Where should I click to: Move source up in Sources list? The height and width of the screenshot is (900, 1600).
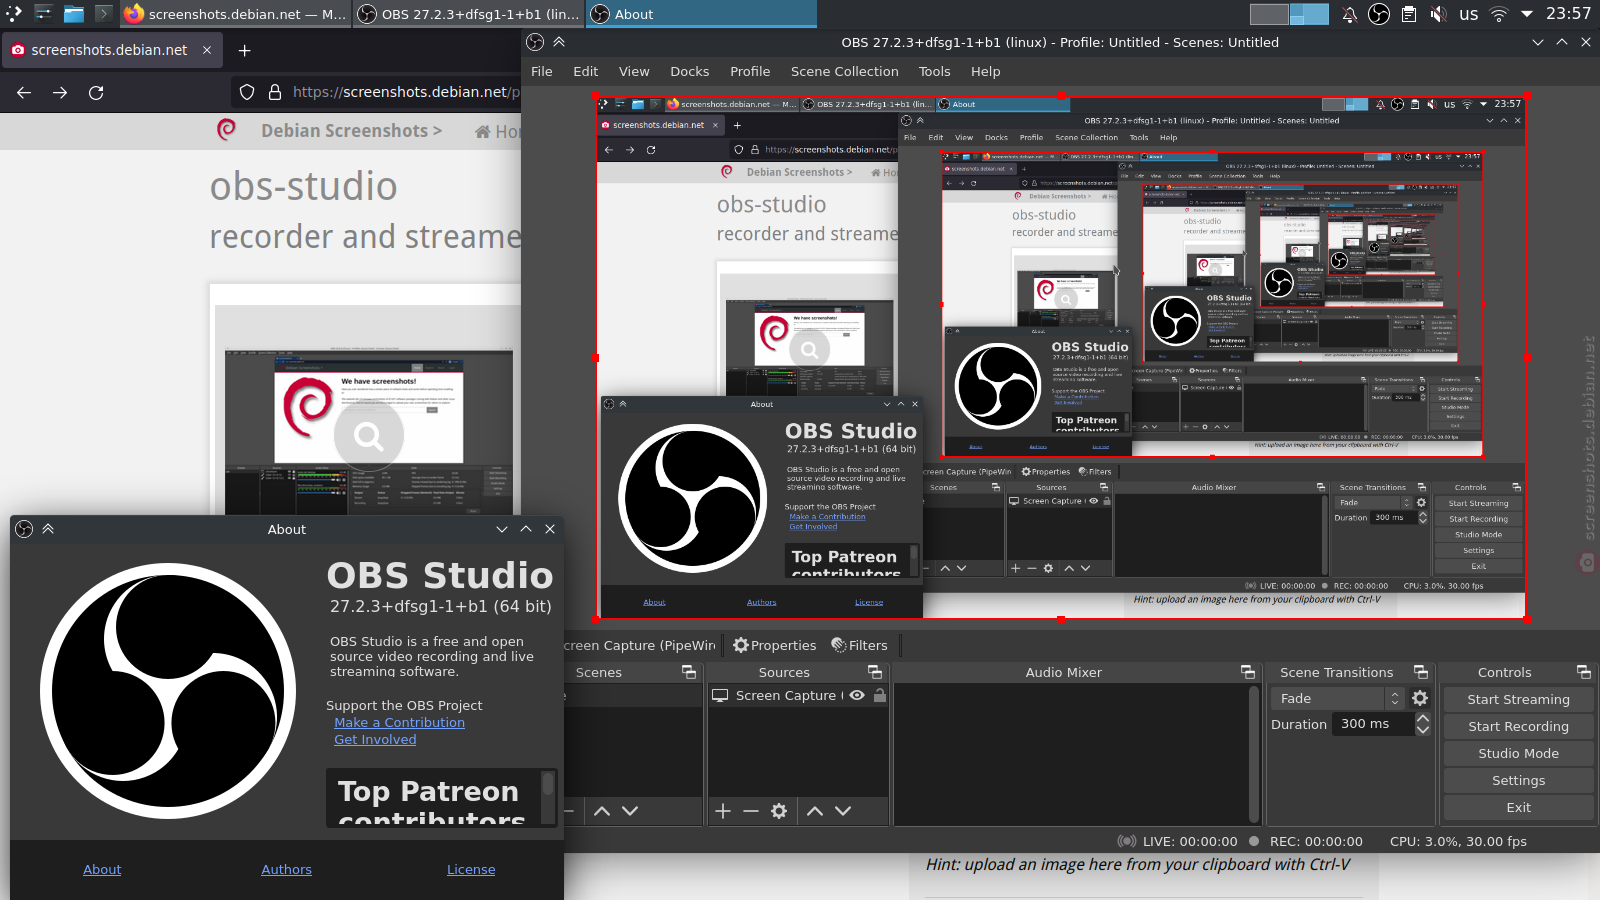[x=815, y=811]
